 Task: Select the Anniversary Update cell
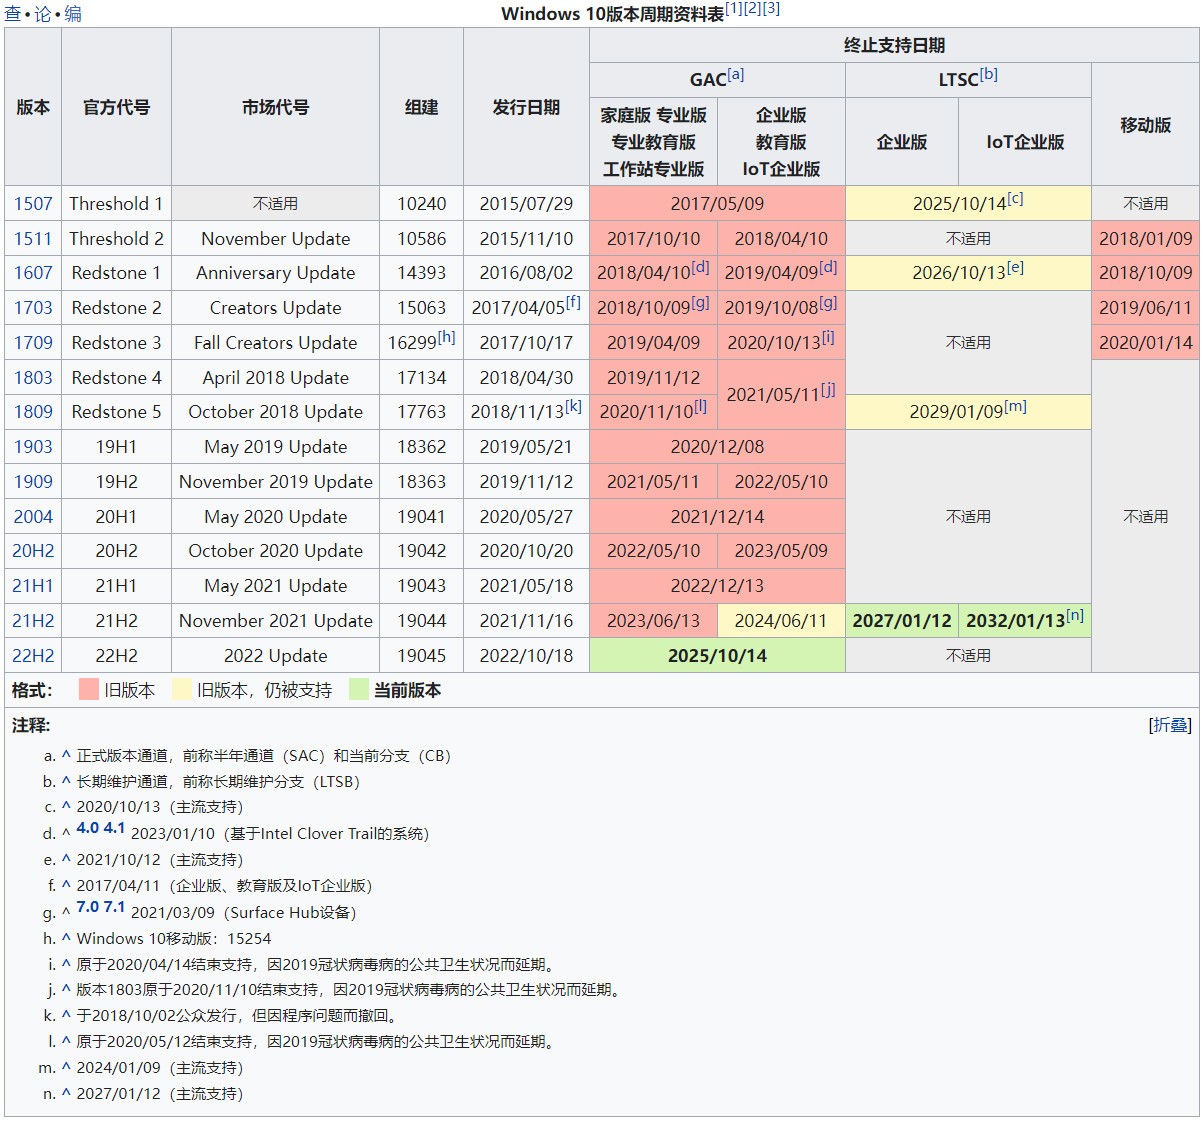[275, 273]
